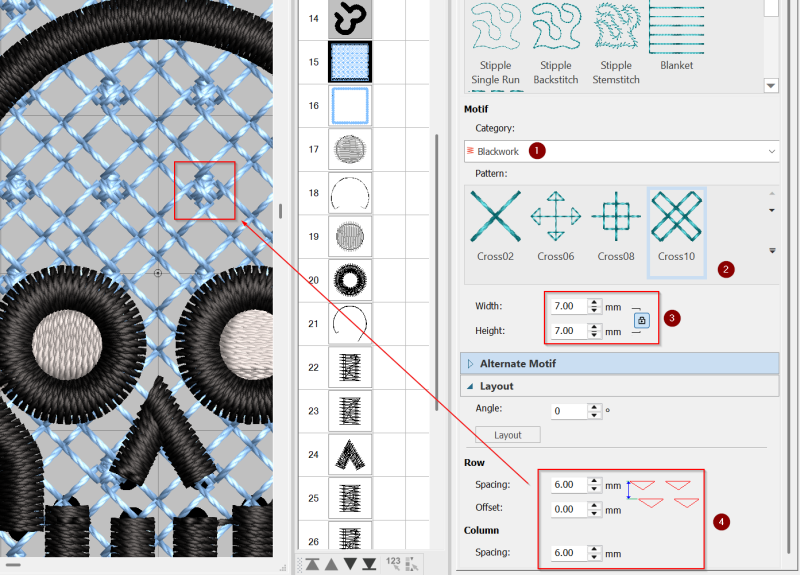Select object 15 blue motif fill thumbnail

pos(350,62)
